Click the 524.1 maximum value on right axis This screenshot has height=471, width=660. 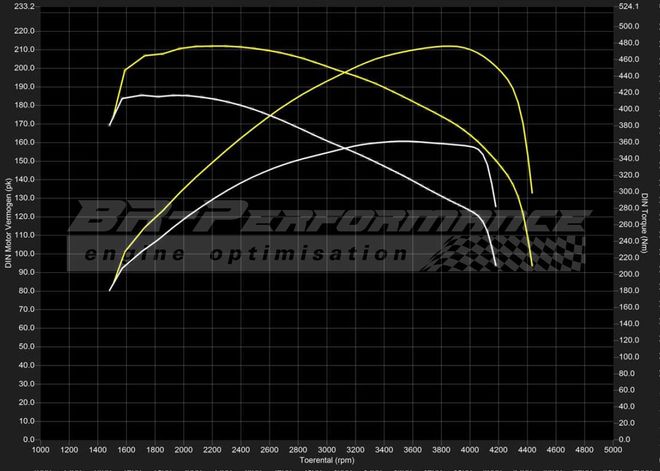point(630,6)
